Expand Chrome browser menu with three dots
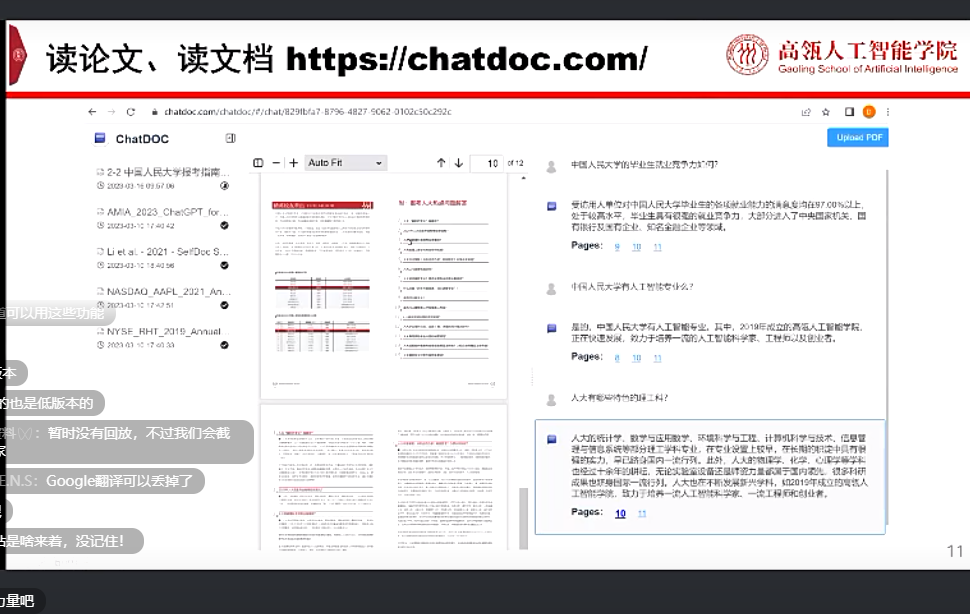Screen dimensions: 970x614 886,112
